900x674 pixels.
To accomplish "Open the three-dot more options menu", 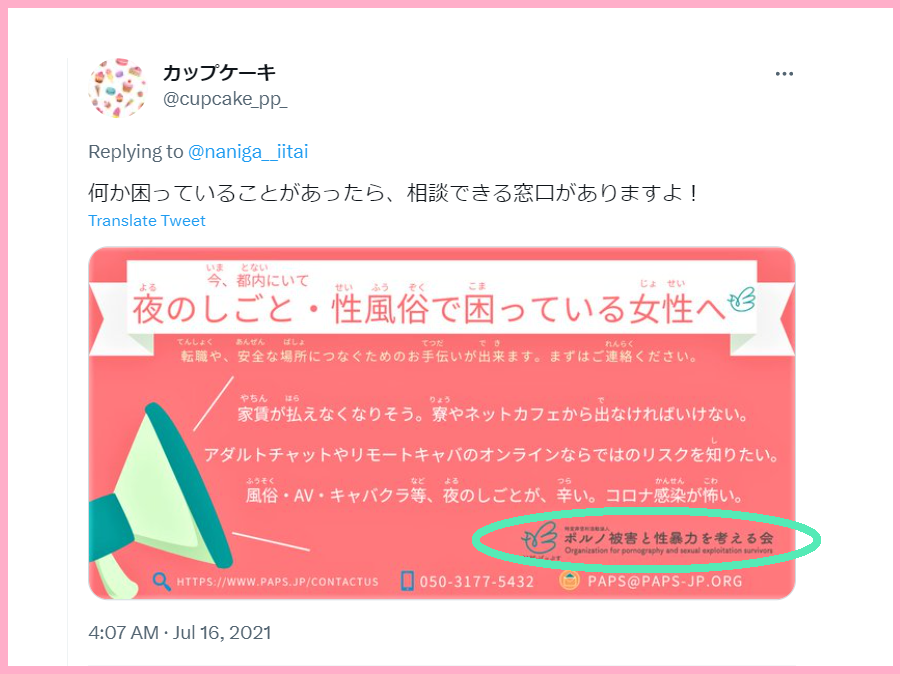I will (784, 74).
